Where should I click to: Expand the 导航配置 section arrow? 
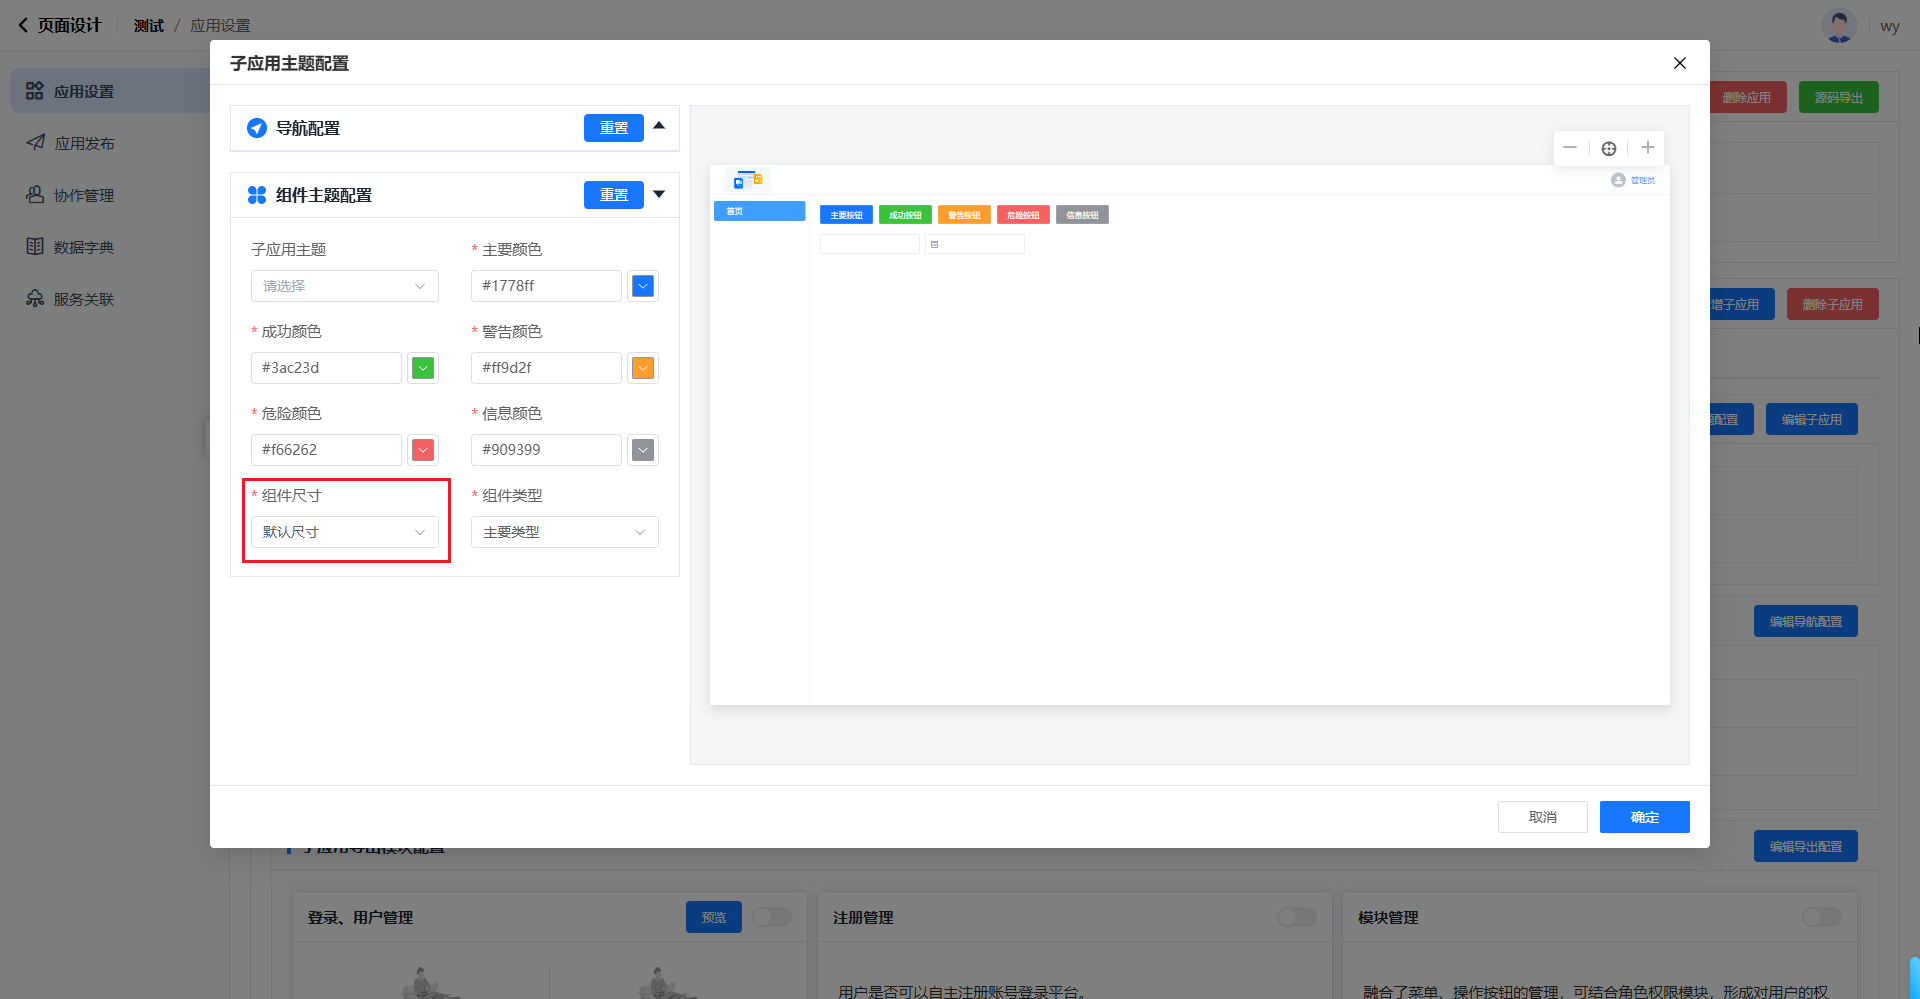tap(659, 126)
